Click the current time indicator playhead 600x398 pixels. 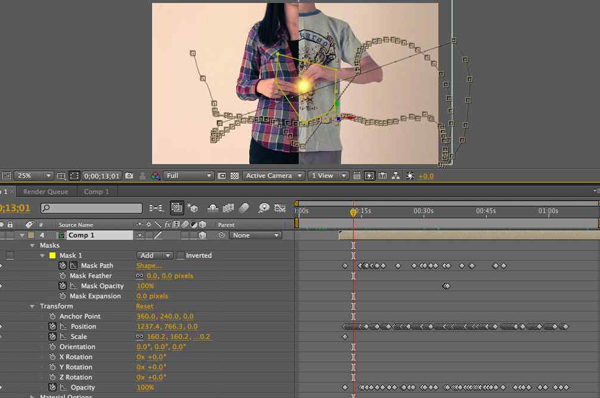[x=353, y=212]
